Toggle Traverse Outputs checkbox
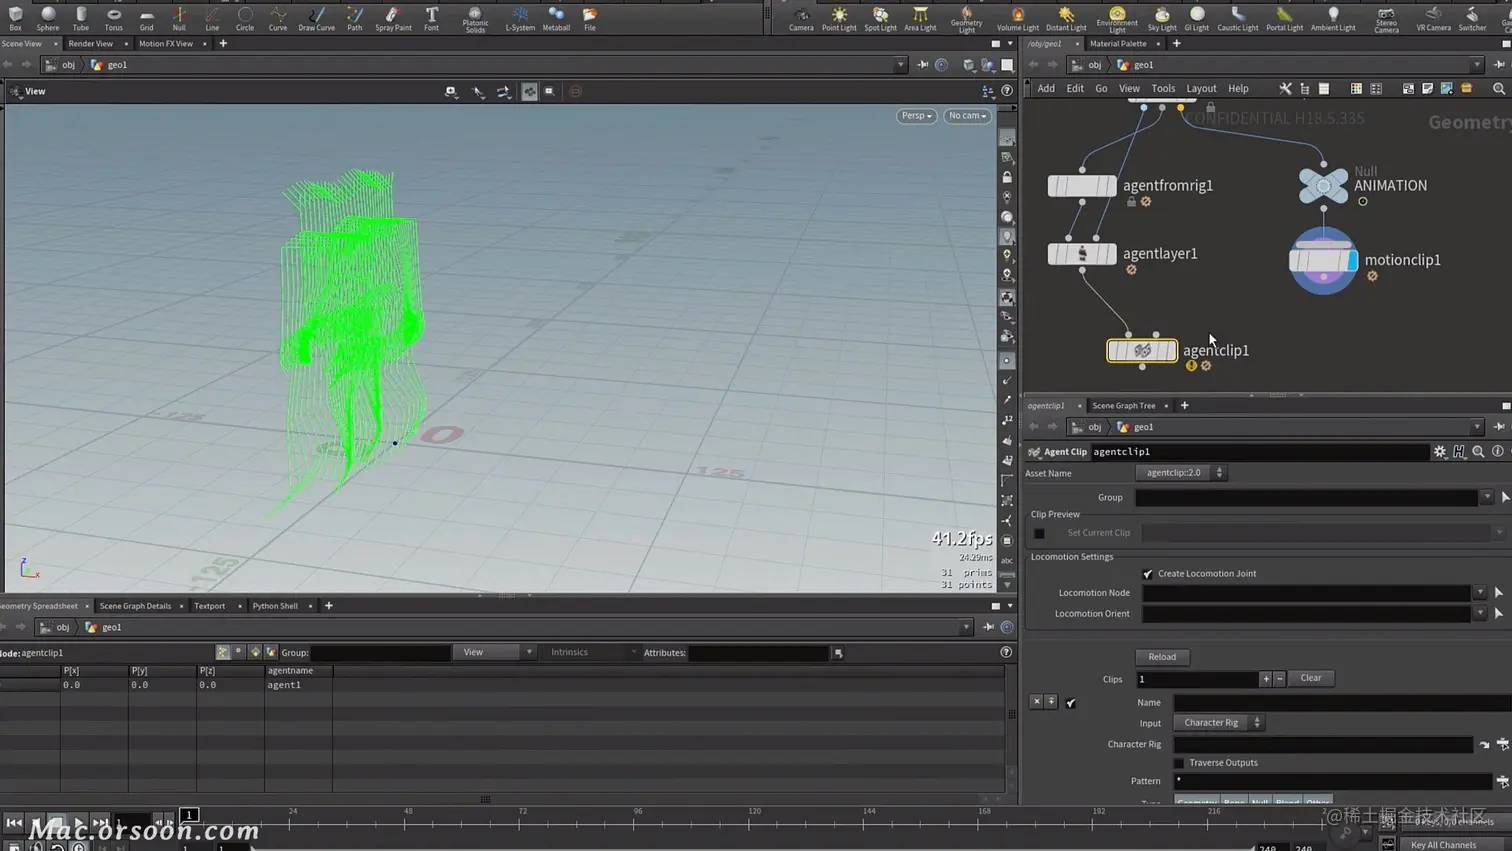1512x851 pixels. click(1179, 763)
